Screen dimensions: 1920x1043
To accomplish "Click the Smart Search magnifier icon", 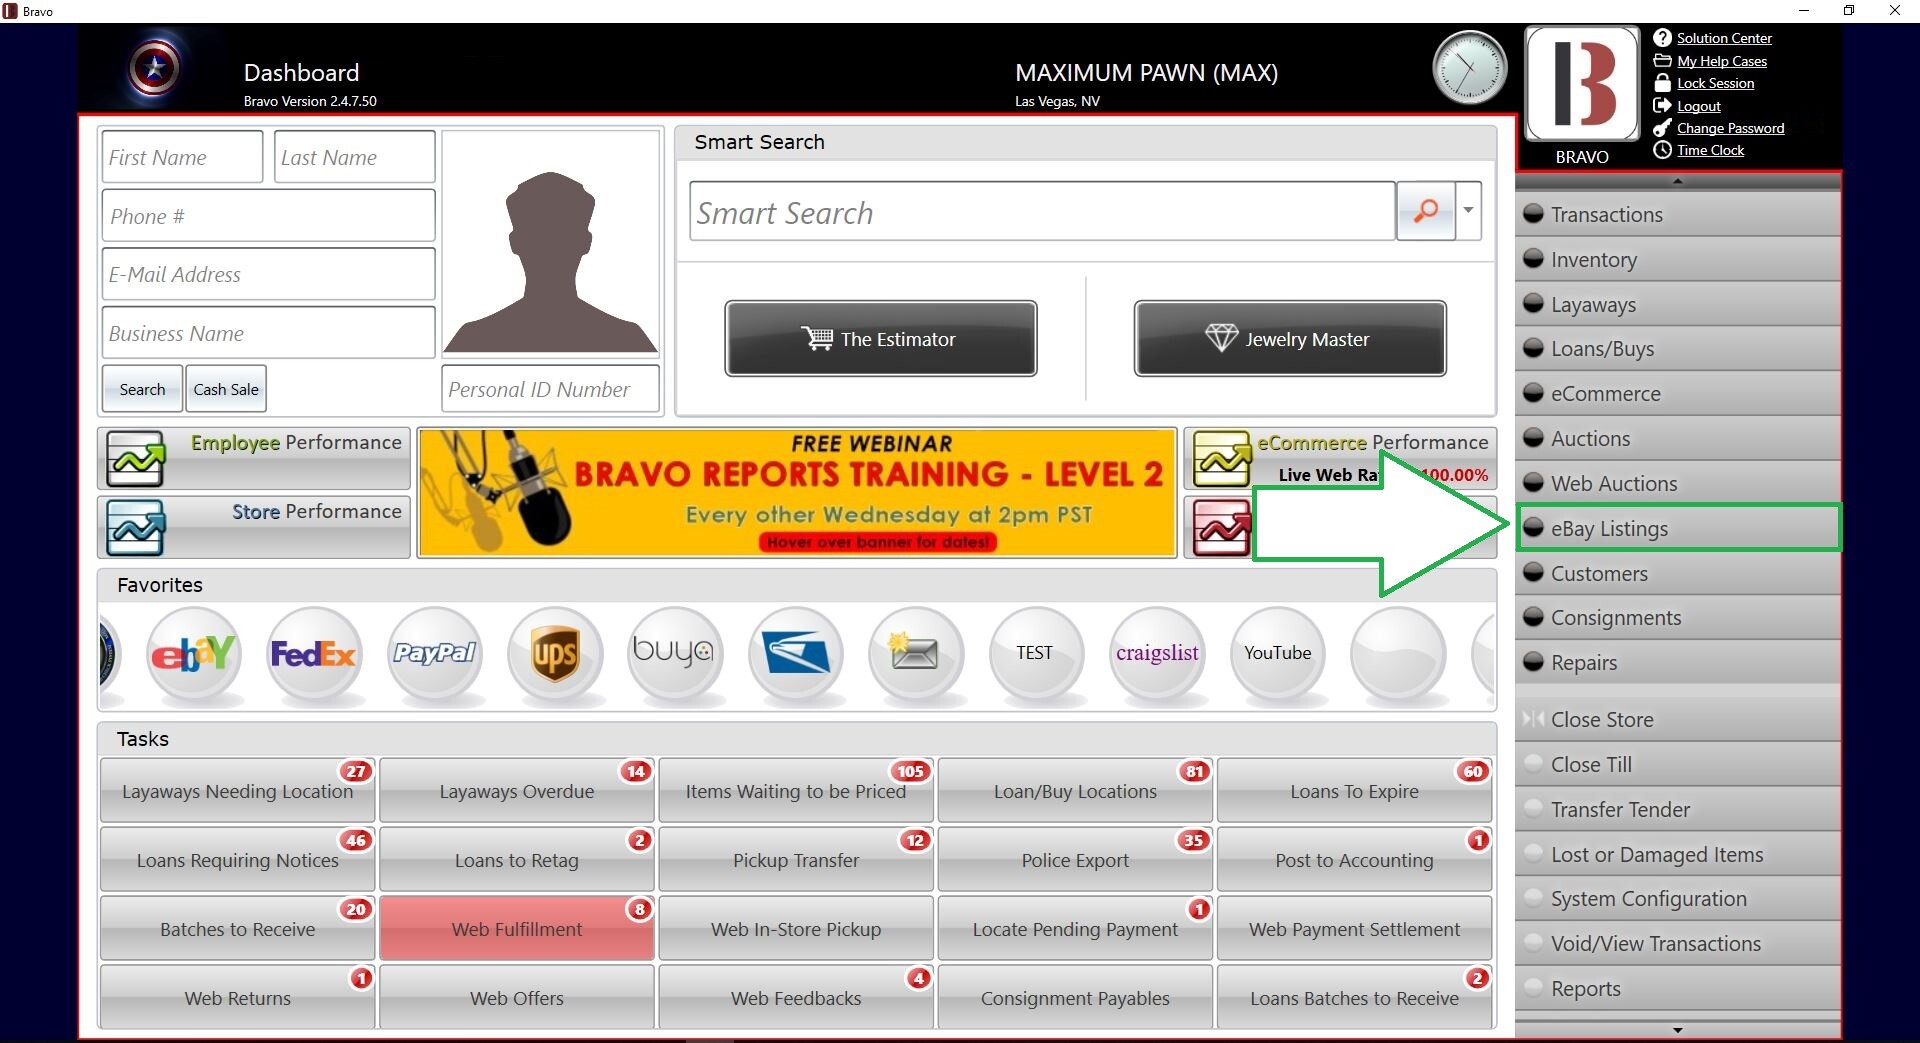I will click(x=1425, y=211).
